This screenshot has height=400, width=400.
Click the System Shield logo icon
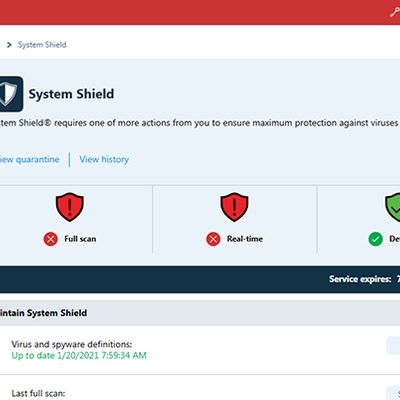pos(11,94)
